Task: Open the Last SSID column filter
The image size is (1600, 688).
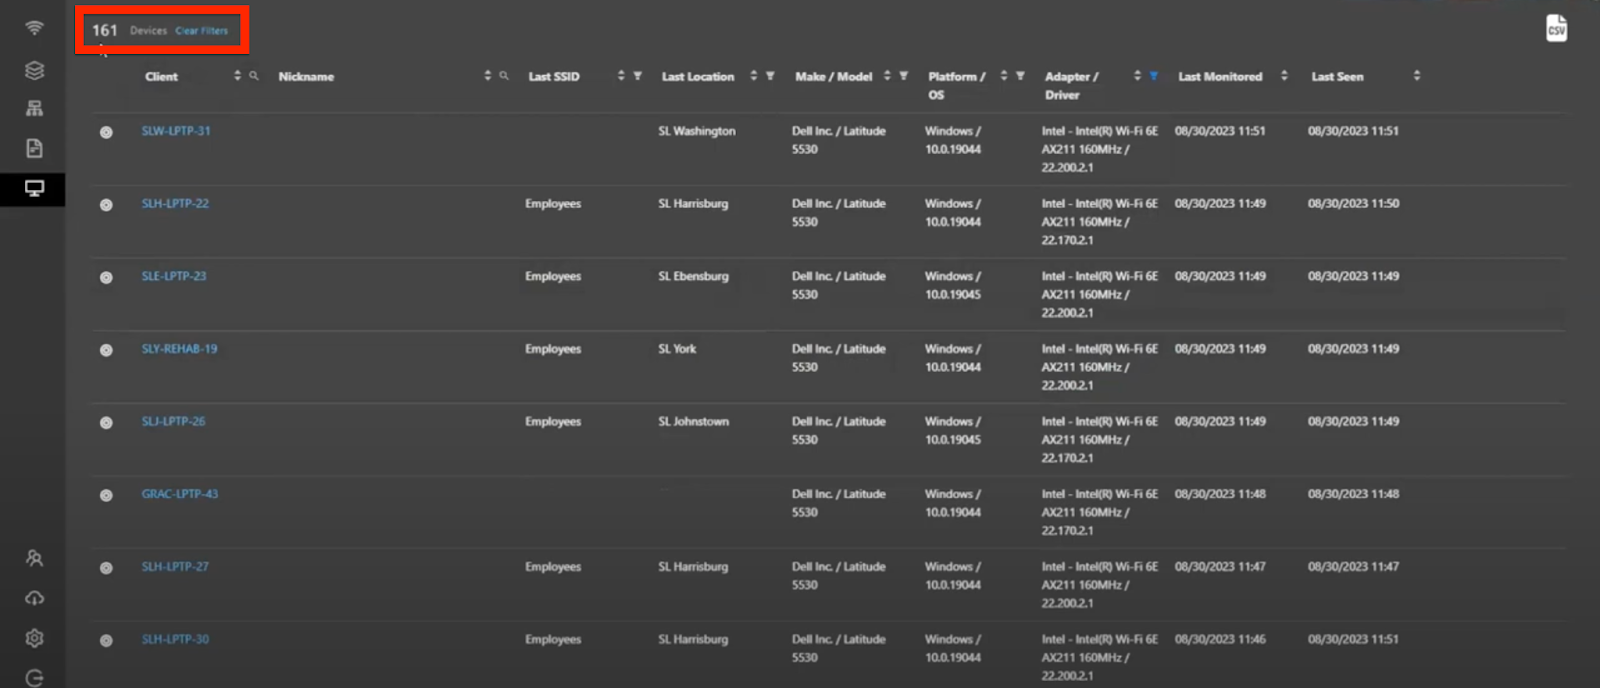Action: coord(637,76)
